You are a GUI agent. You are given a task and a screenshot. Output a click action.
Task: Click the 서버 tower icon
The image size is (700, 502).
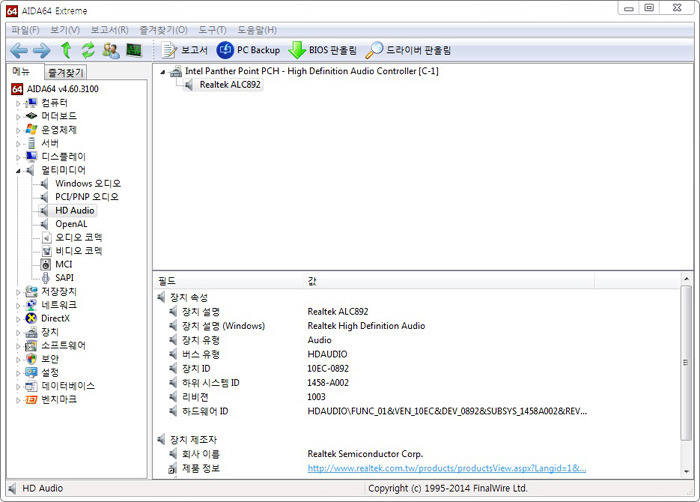[x=31, y=143]
